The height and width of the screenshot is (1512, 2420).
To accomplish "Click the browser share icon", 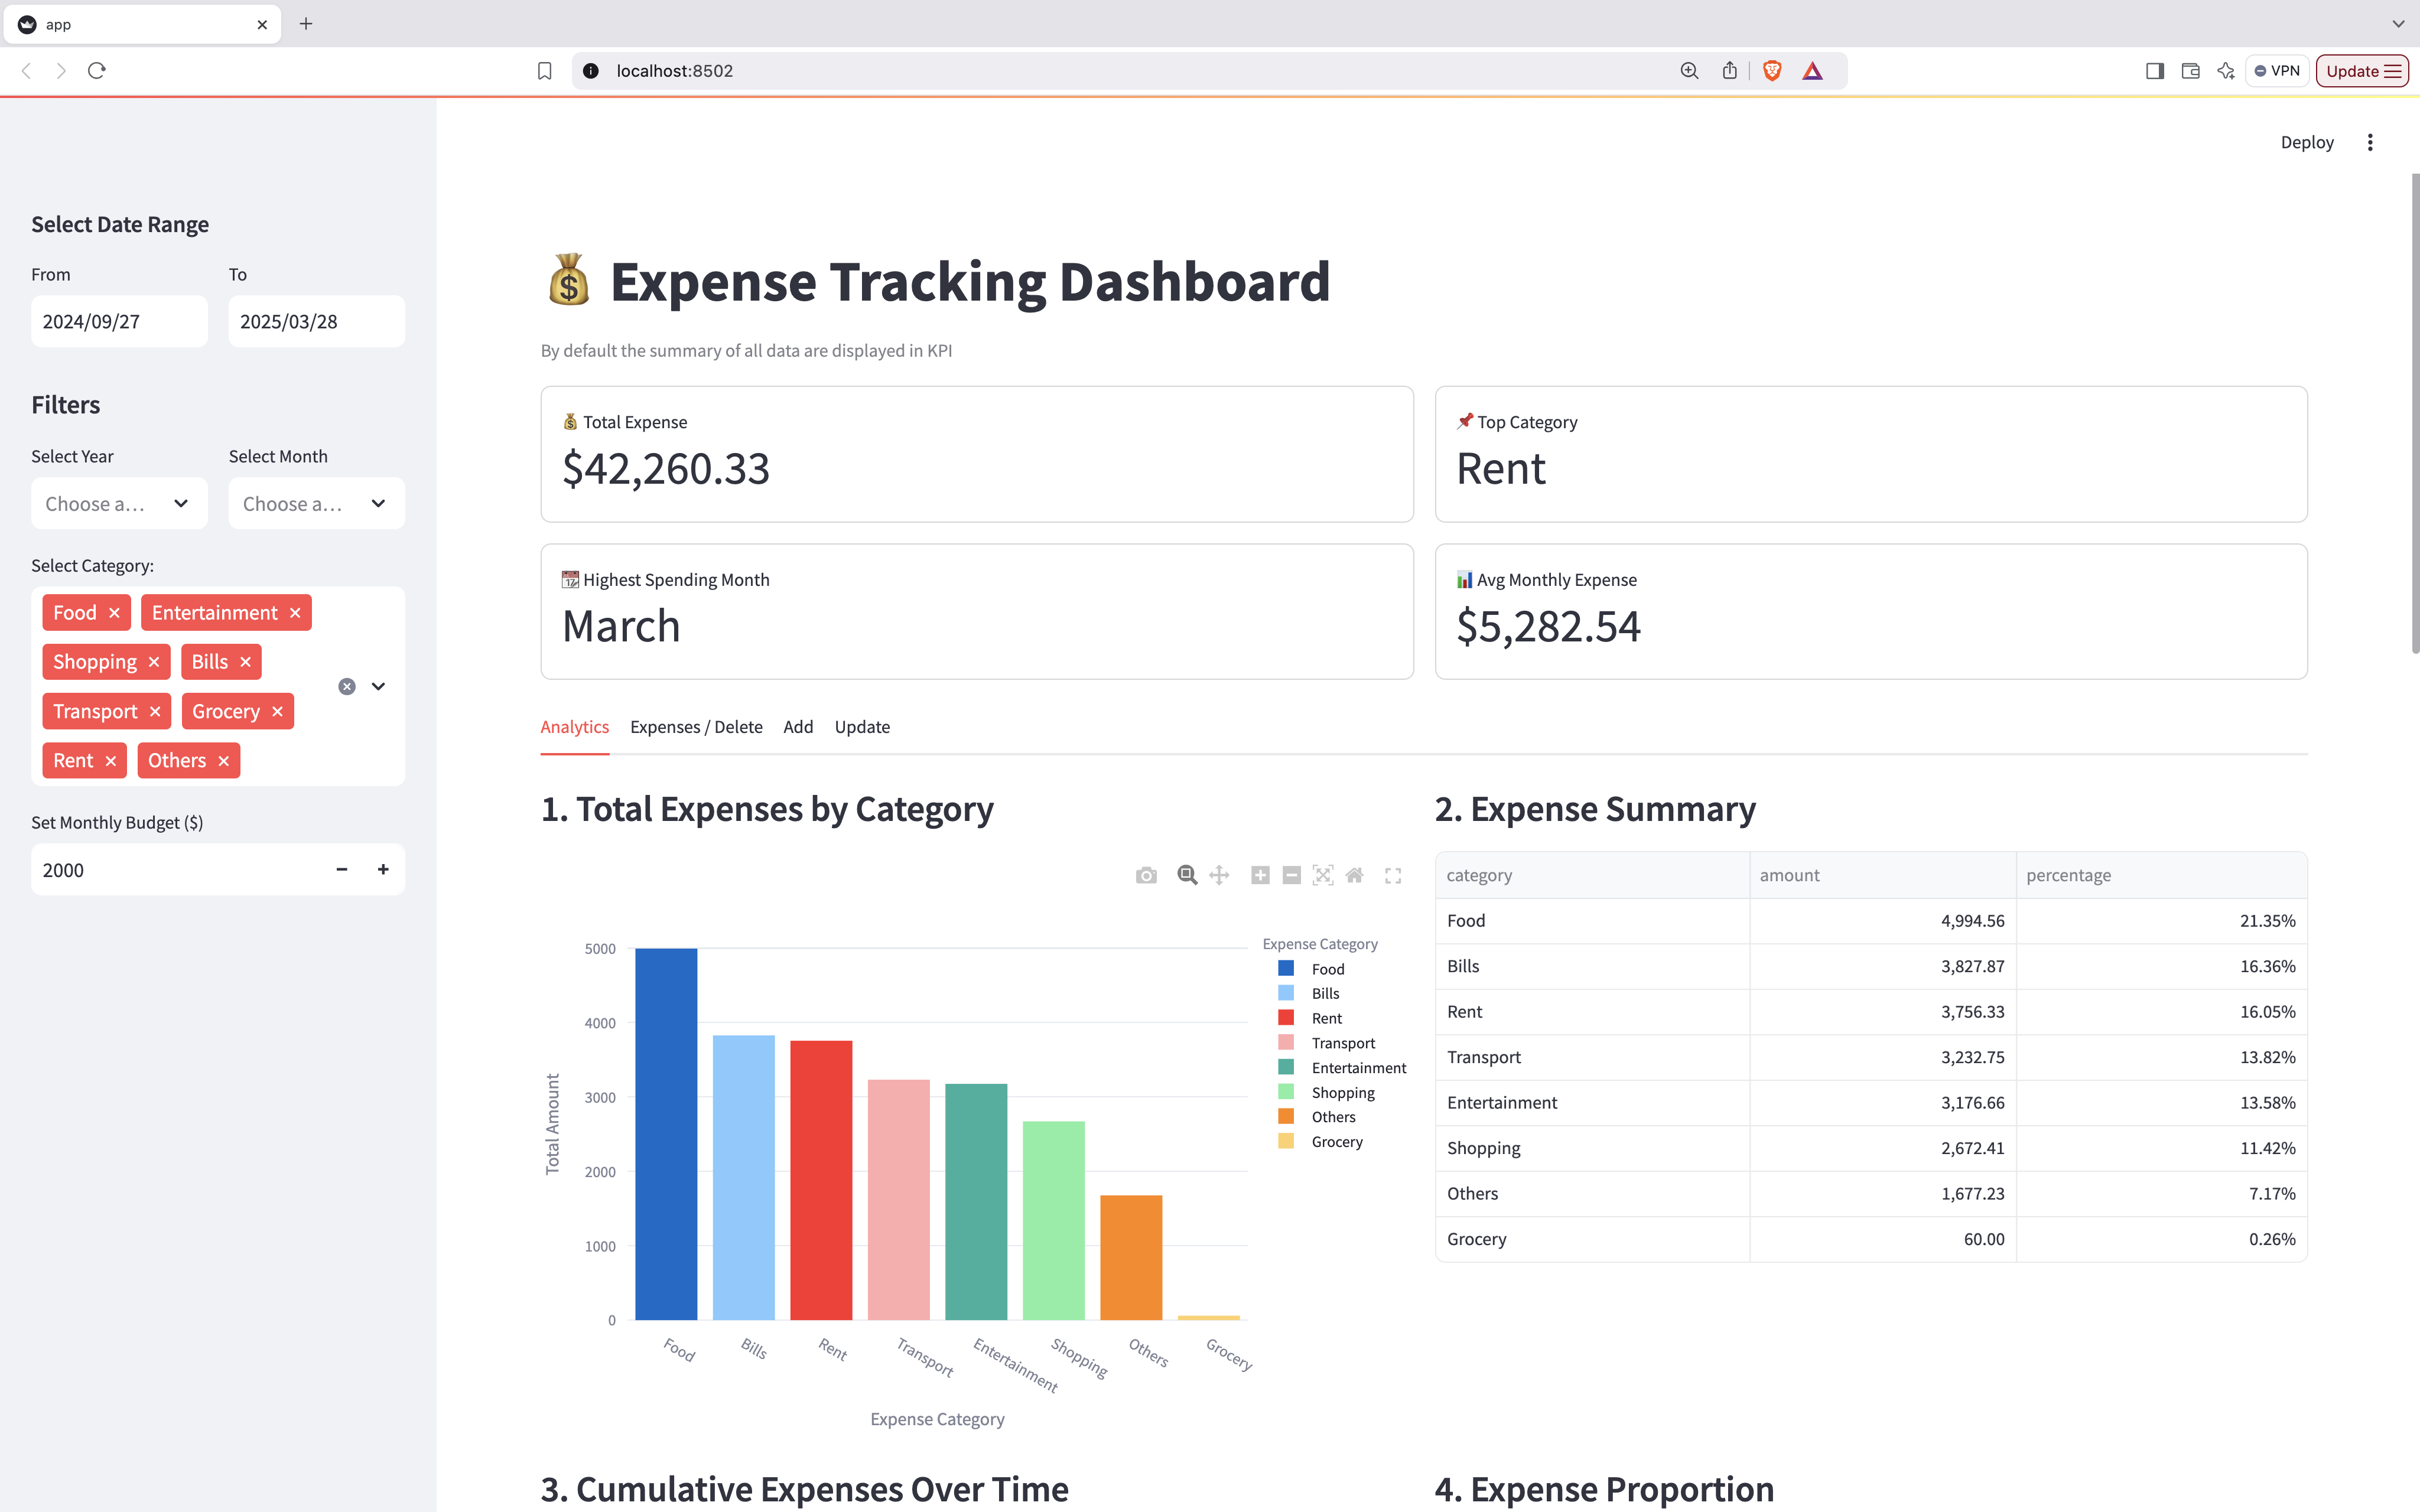I will 1730,70.
